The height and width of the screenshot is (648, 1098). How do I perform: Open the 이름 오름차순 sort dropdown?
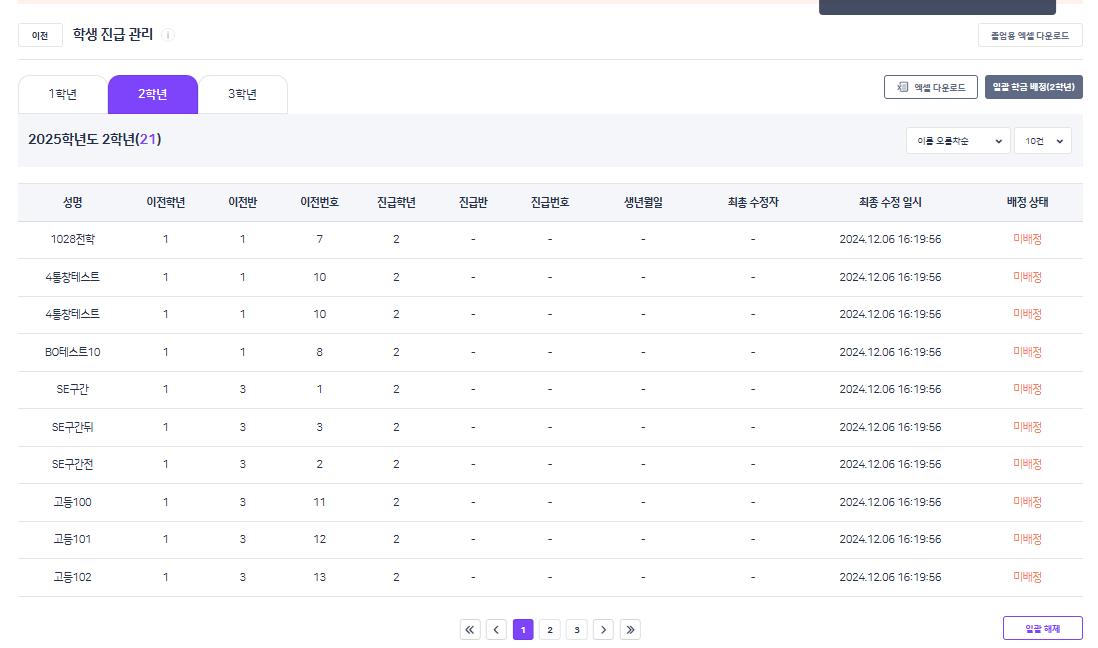[958, 141]
